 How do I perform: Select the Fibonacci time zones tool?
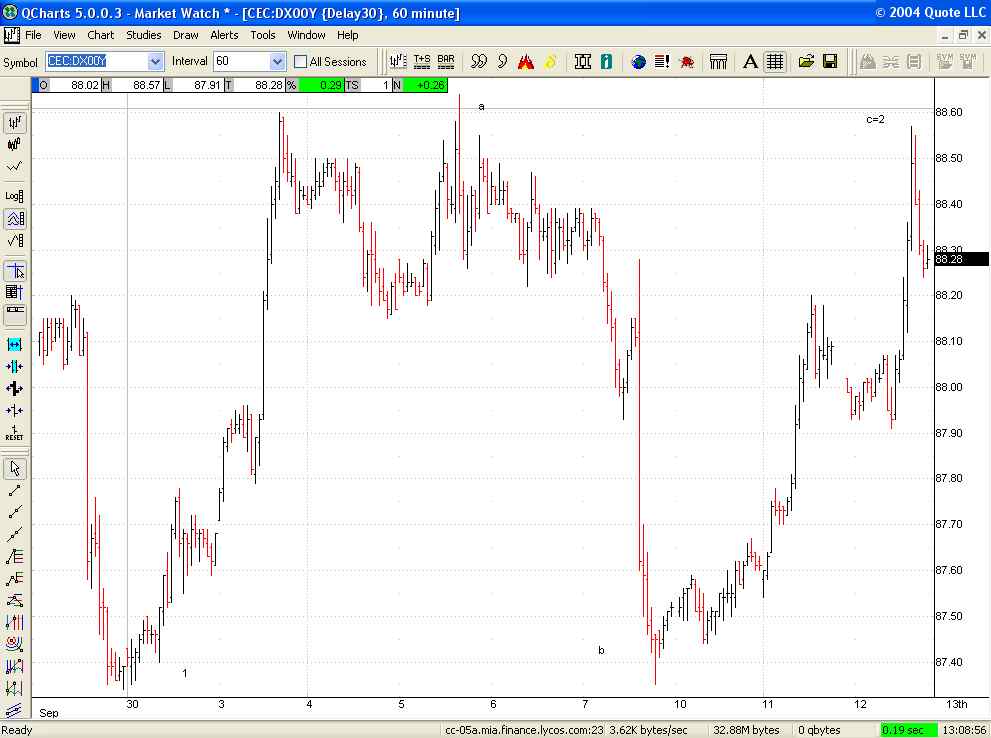pos(15,622)
